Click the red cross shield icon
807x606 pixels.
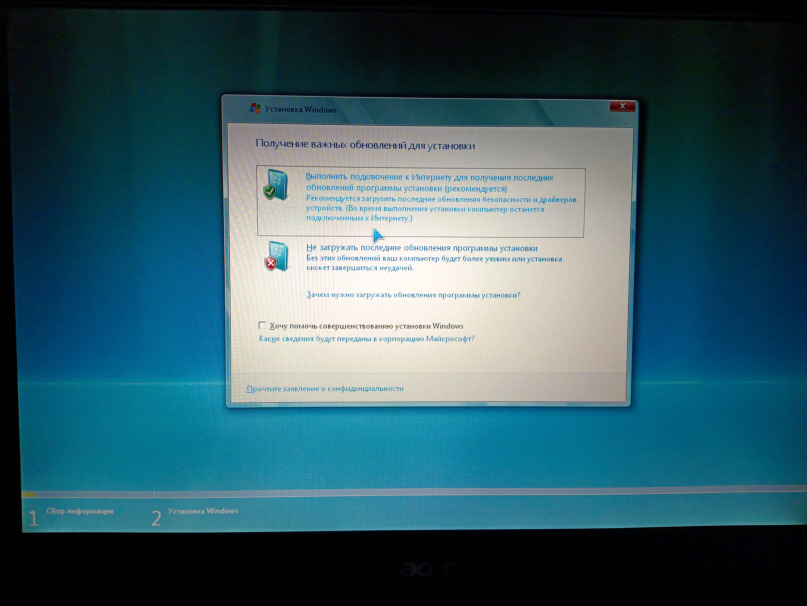click(277, 256)
